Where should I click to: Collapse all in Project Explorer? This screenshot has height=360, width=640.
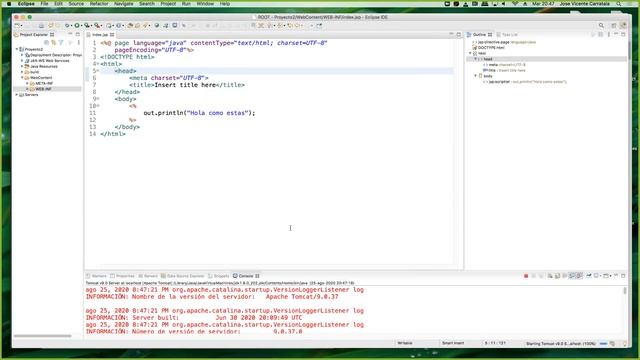(47, 42)
